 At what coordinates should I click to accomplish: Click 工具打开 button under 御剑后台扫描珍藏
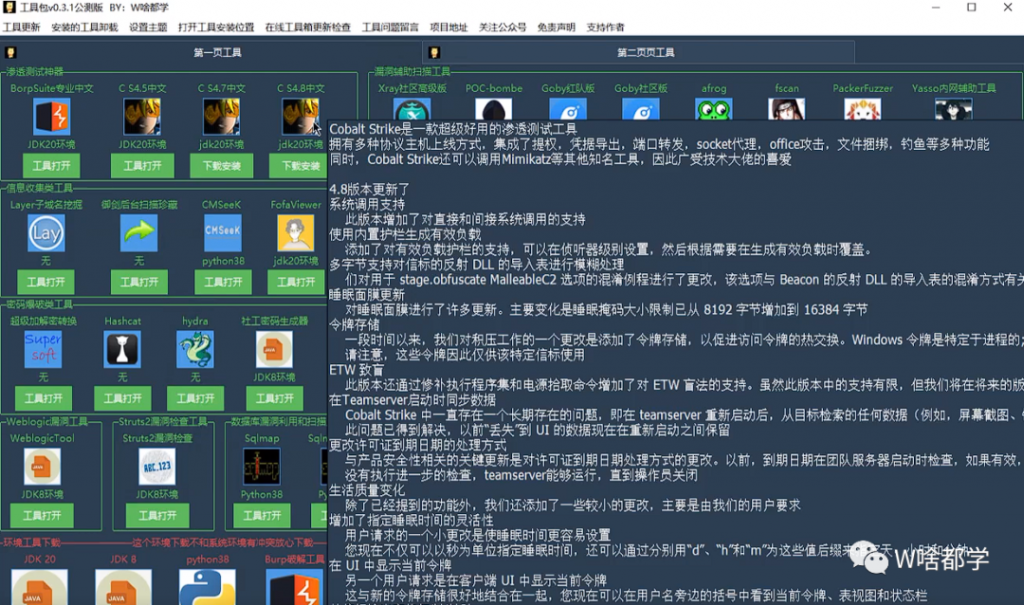click(x=139, y=282)
